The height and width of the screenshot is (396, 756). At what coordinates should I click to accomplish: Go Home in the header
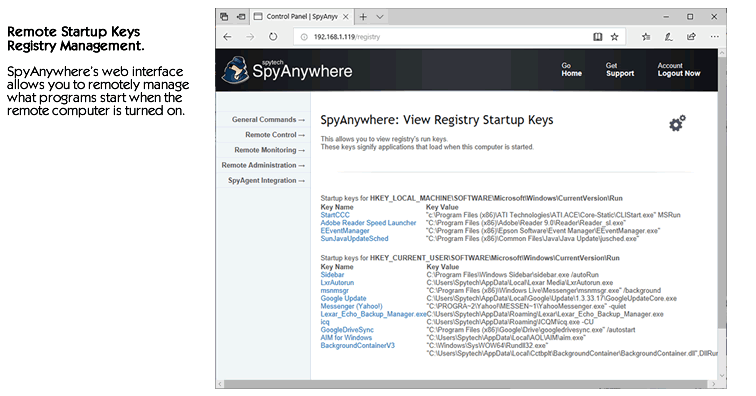pos(571,69)
